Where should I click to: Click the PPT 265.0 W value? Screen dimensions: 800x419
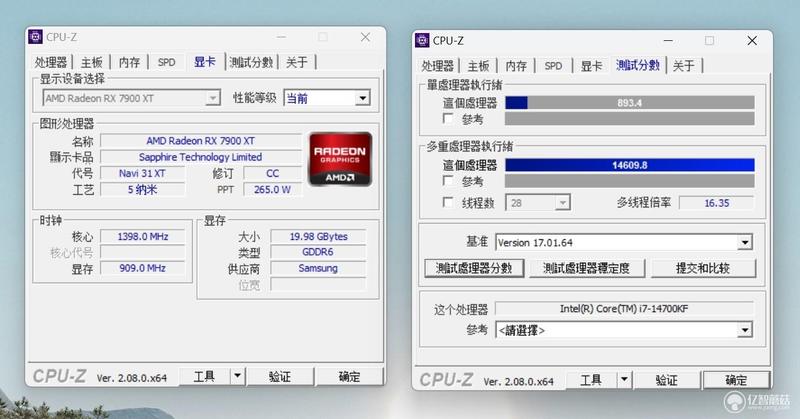(272, 189)
